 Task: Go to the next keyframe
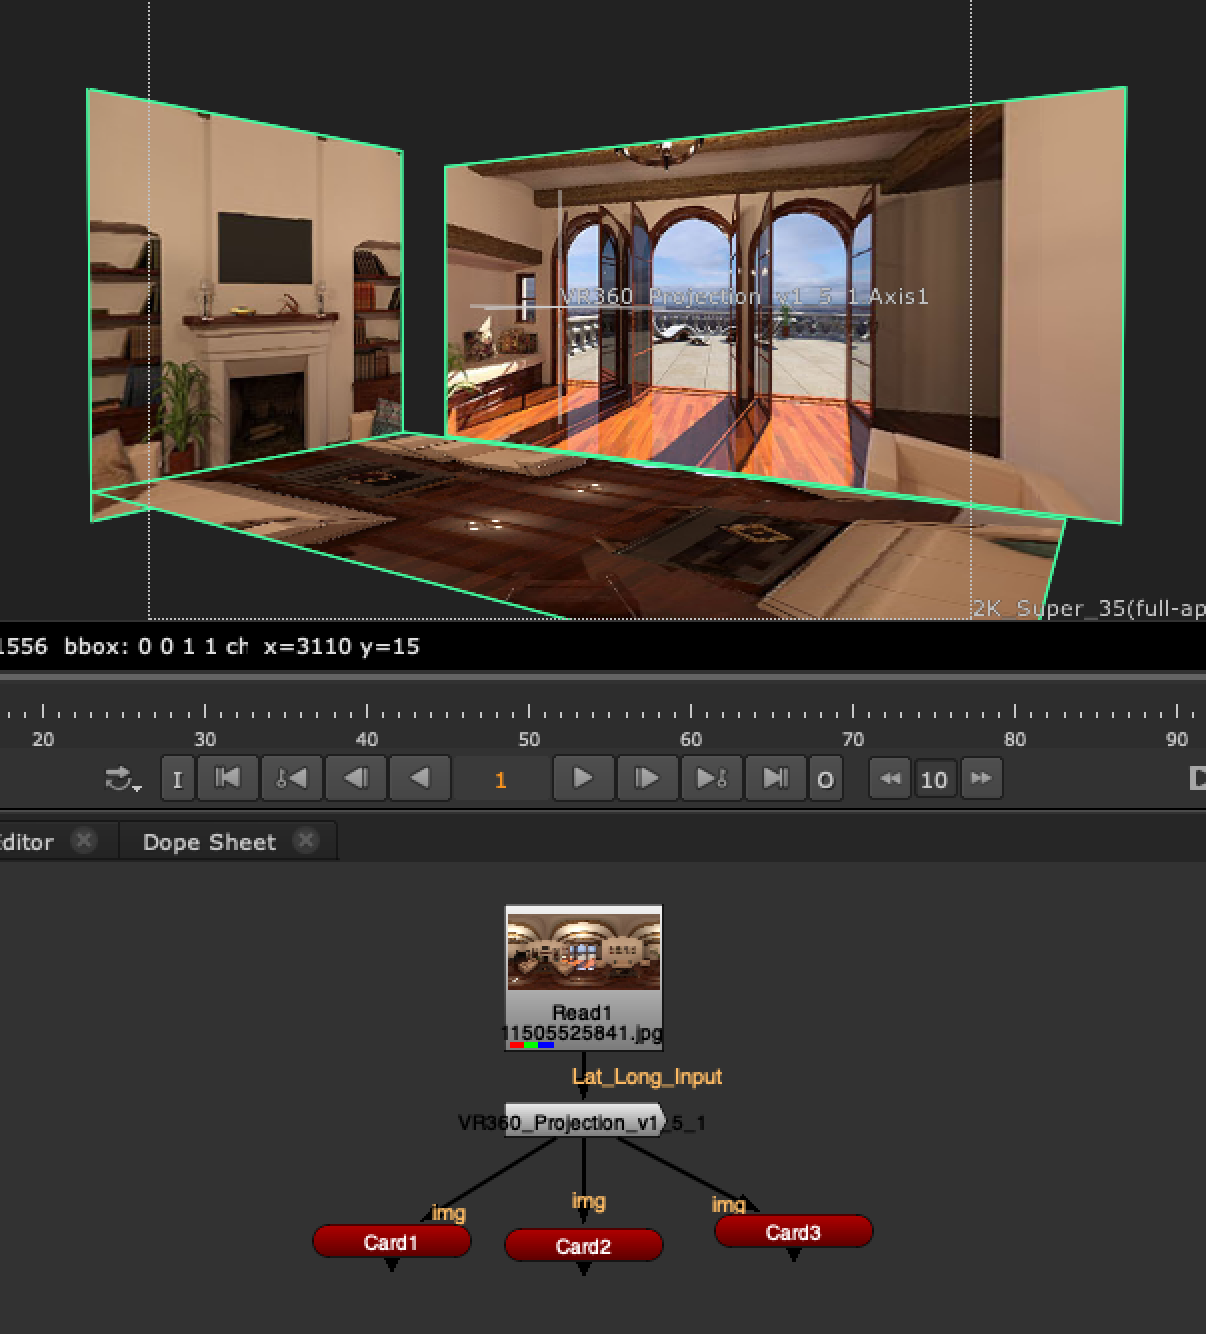[x=711, y=778]
